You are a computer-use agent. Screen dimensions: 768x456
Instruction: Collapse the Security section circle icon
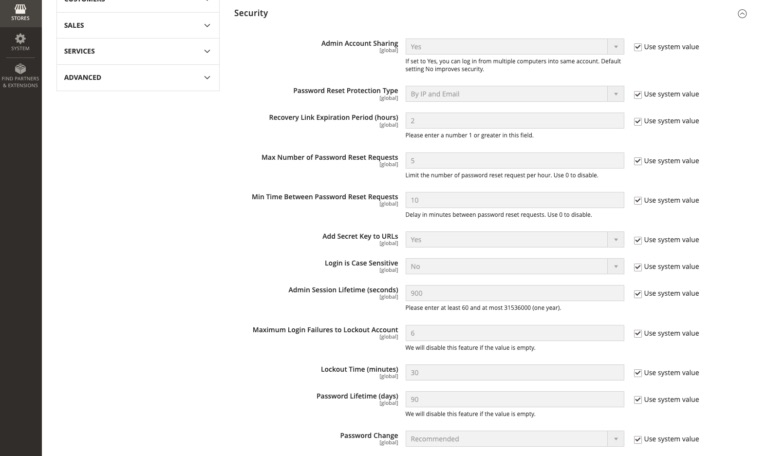741,14
